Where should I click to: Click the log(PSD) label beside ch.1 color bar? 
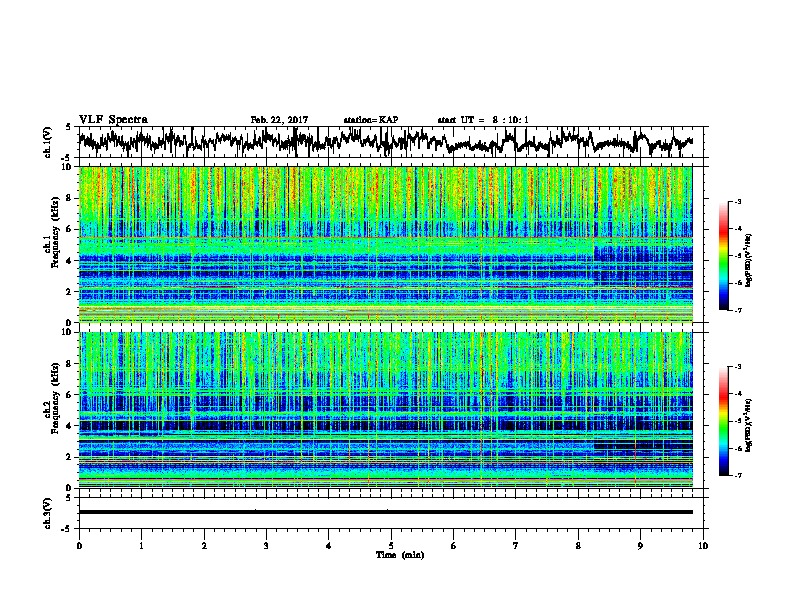[x=749, y=260]
